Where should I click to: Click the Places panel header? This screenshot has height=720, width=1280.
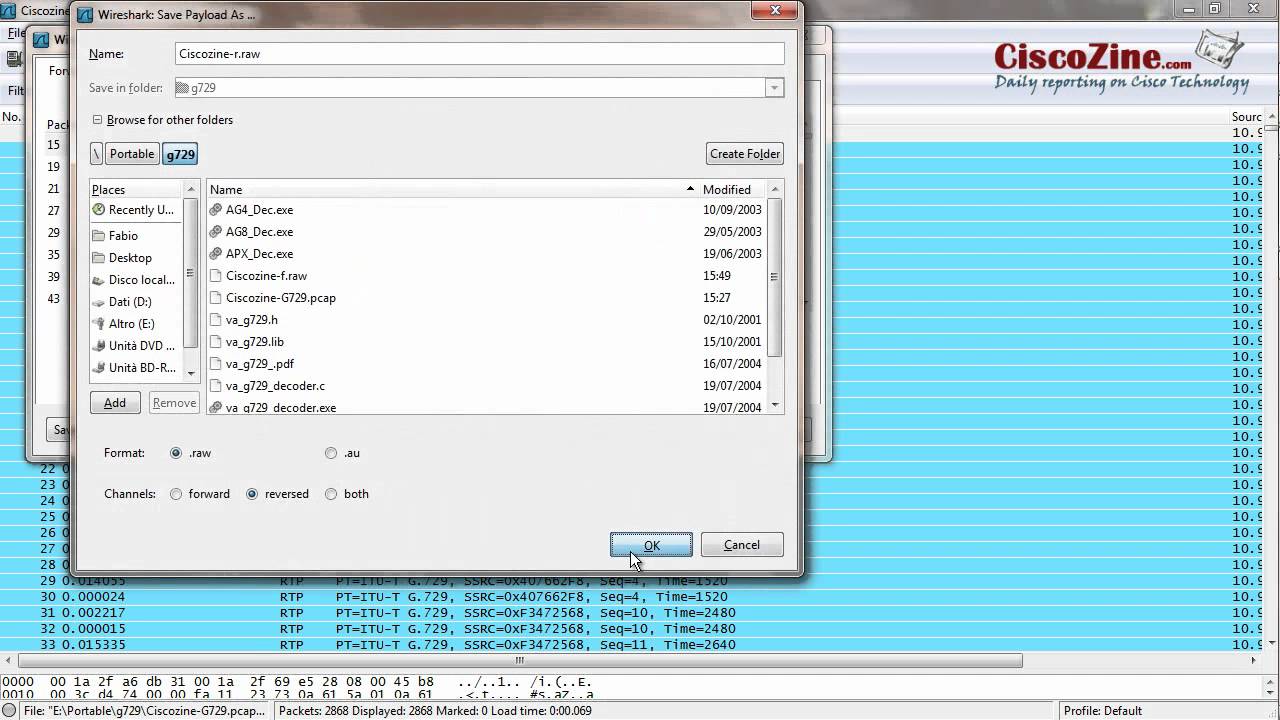tap(136, 189)
